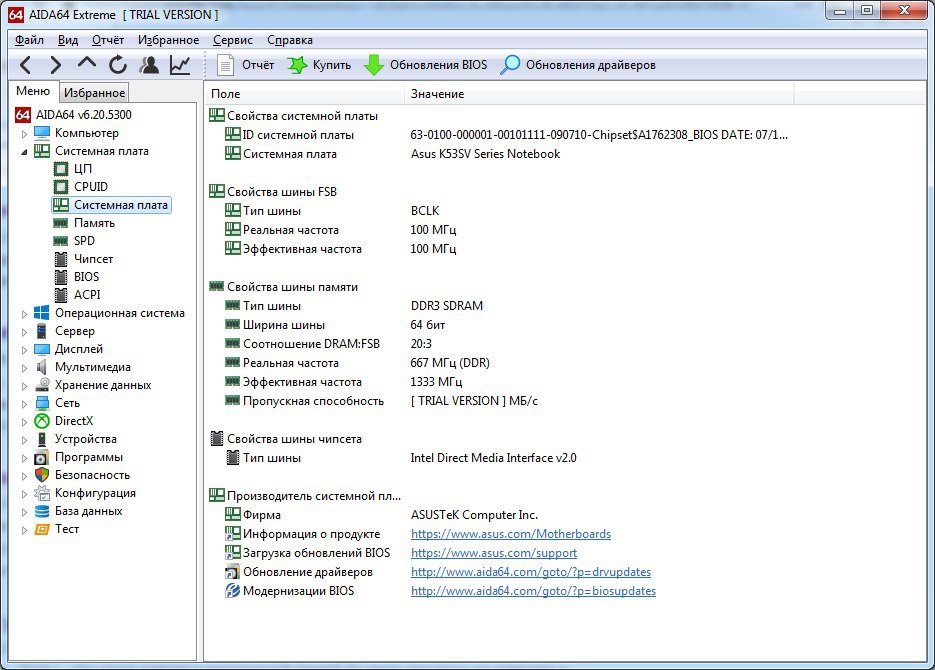
Task: Open the Отчёт menu in menu bar
Action: coord(108,40)
